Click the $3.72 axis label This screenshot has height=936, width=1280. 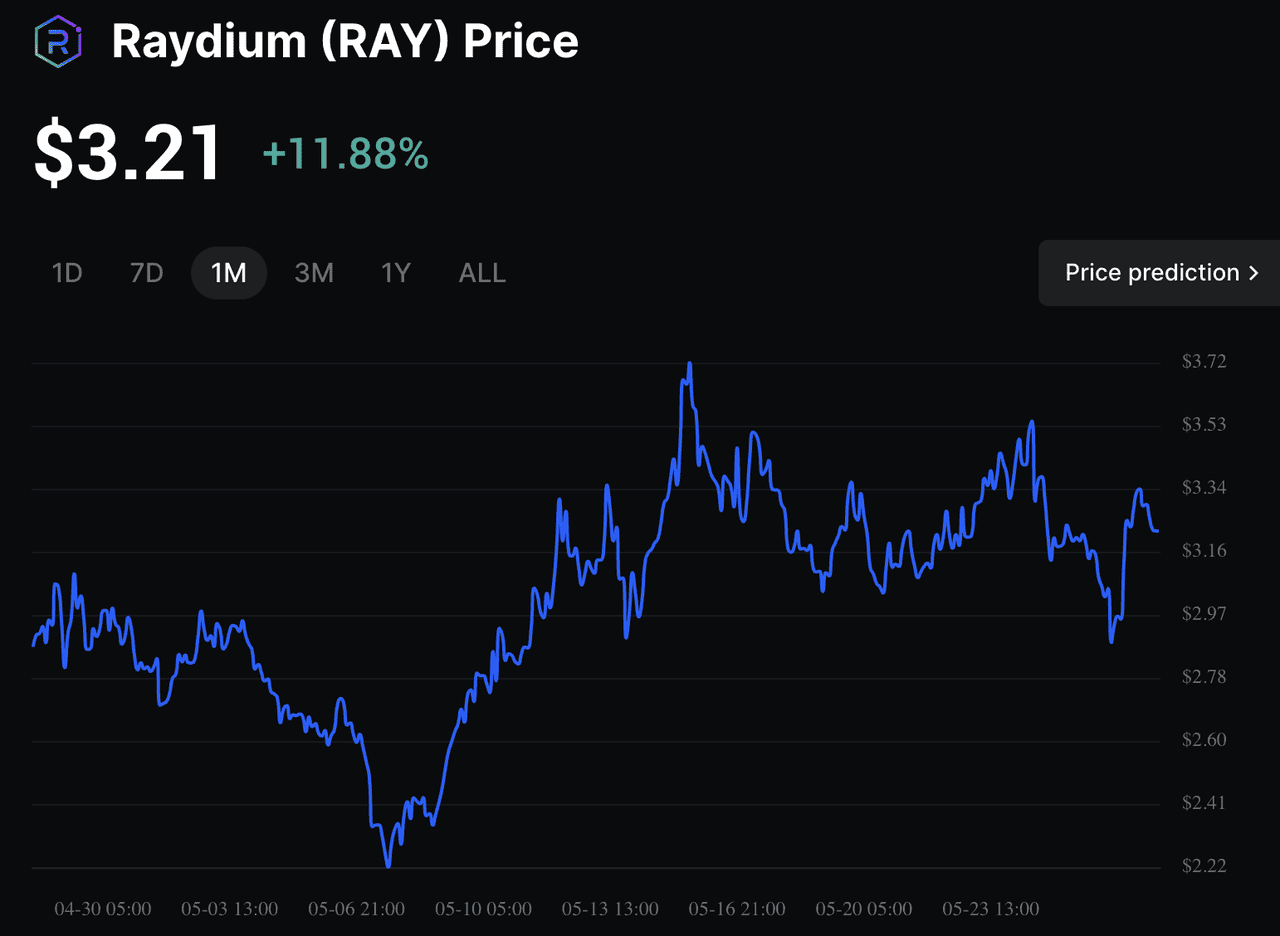tap(1204, 361)
